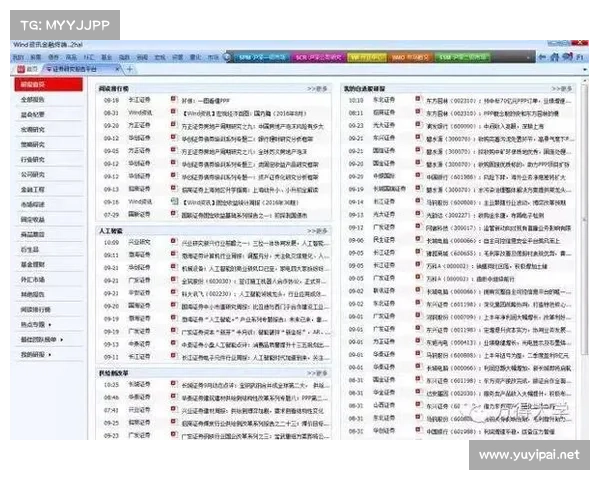
Task: Open the 科大讯飞 (002230) report title
Action: (254, 294)
